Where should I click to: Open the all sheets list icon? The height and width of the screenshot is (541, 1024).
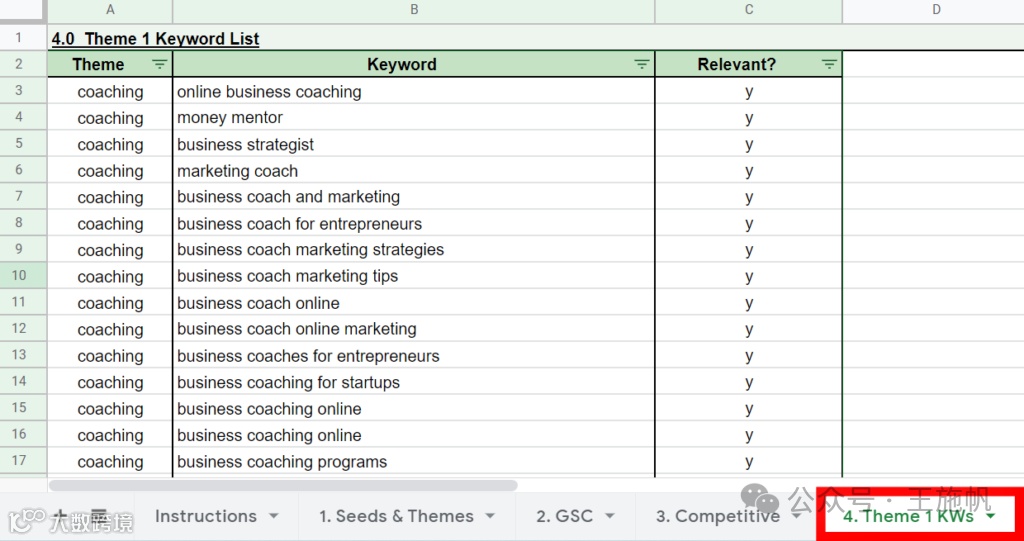click(99, 516)
